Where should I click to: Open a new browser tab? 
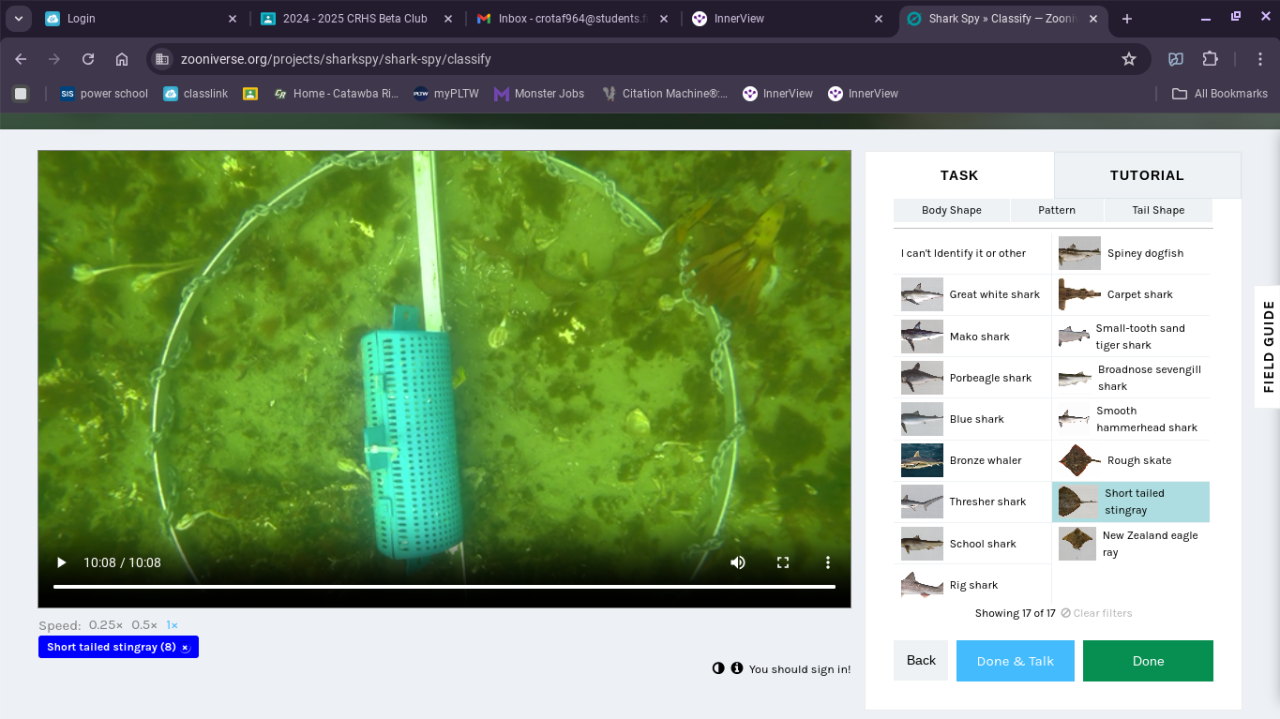(x=1127, y=19)
